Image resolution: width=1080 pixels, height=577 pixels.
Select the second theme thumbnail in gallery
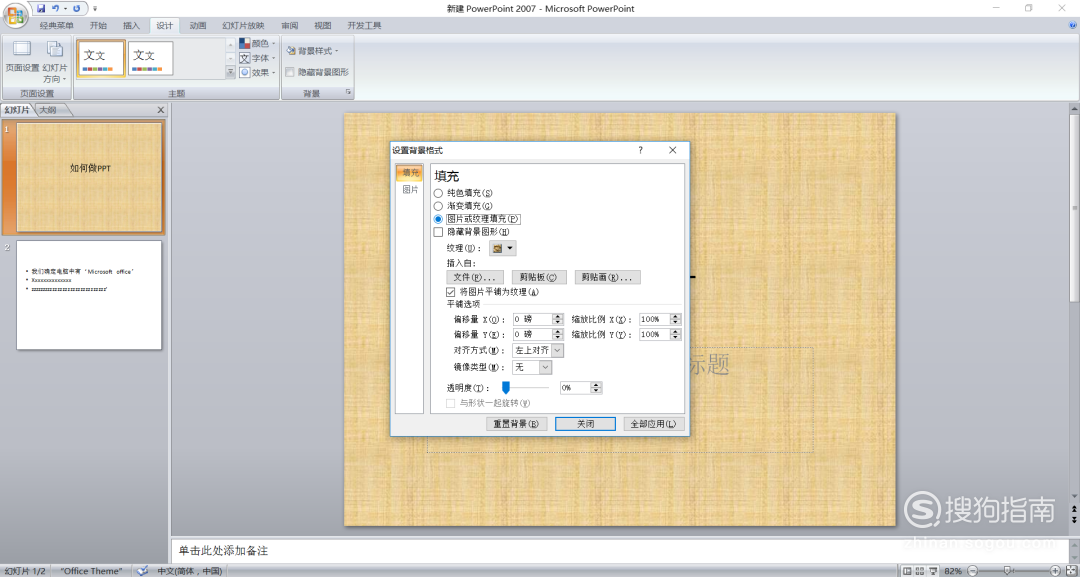[150, 58]
